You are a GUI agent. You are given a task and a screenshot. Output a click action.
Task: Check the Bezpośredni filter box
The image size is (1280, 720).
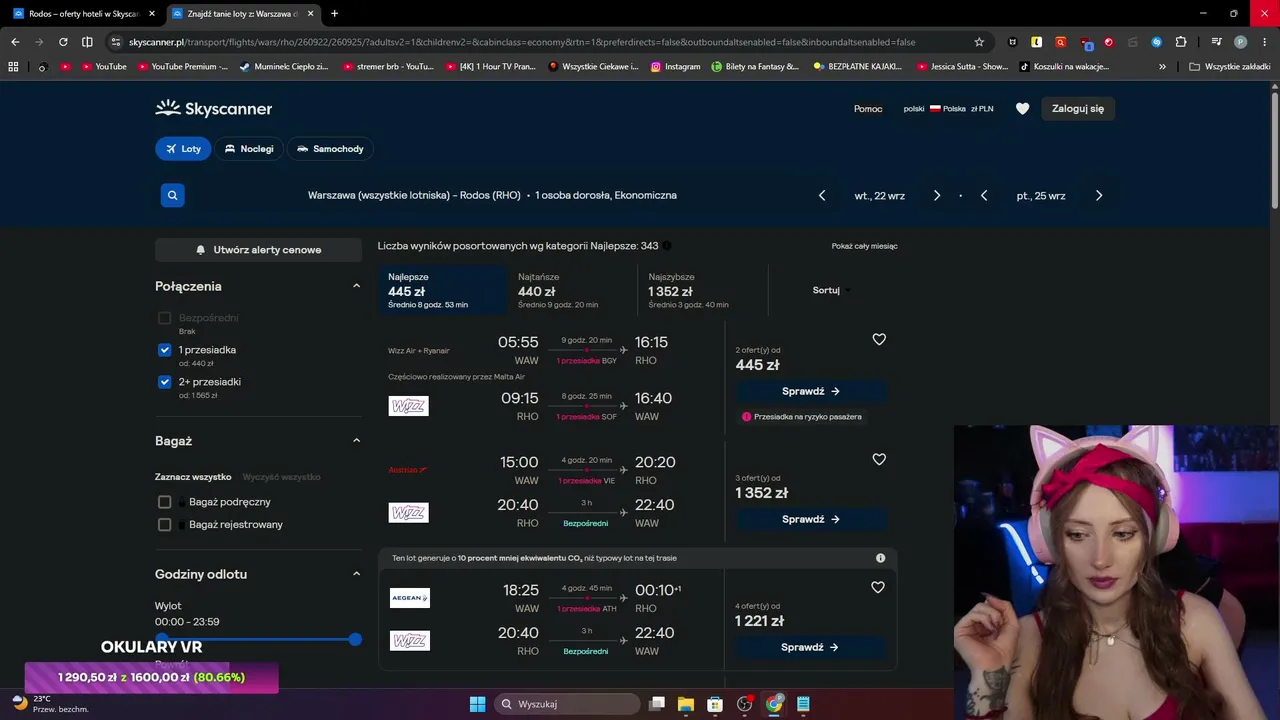point(165,318)
